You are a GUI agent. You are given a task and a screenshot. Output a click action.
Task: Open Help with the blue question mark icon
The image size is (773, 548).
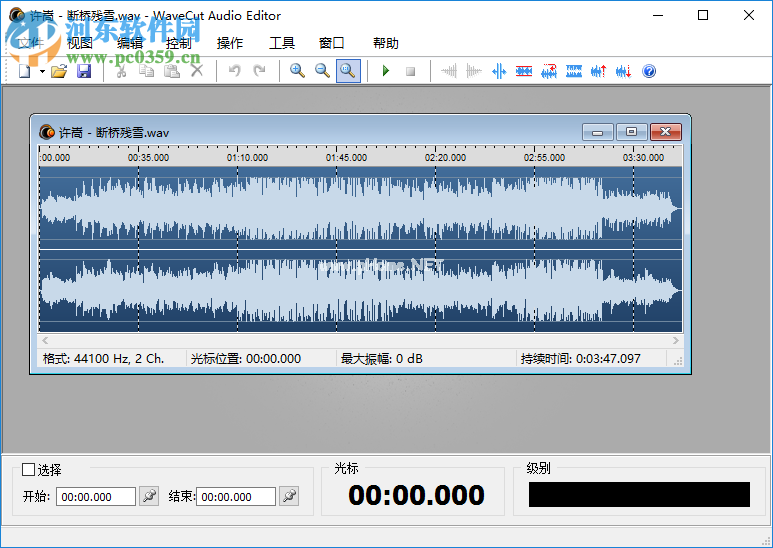click(x=649, y=71)
